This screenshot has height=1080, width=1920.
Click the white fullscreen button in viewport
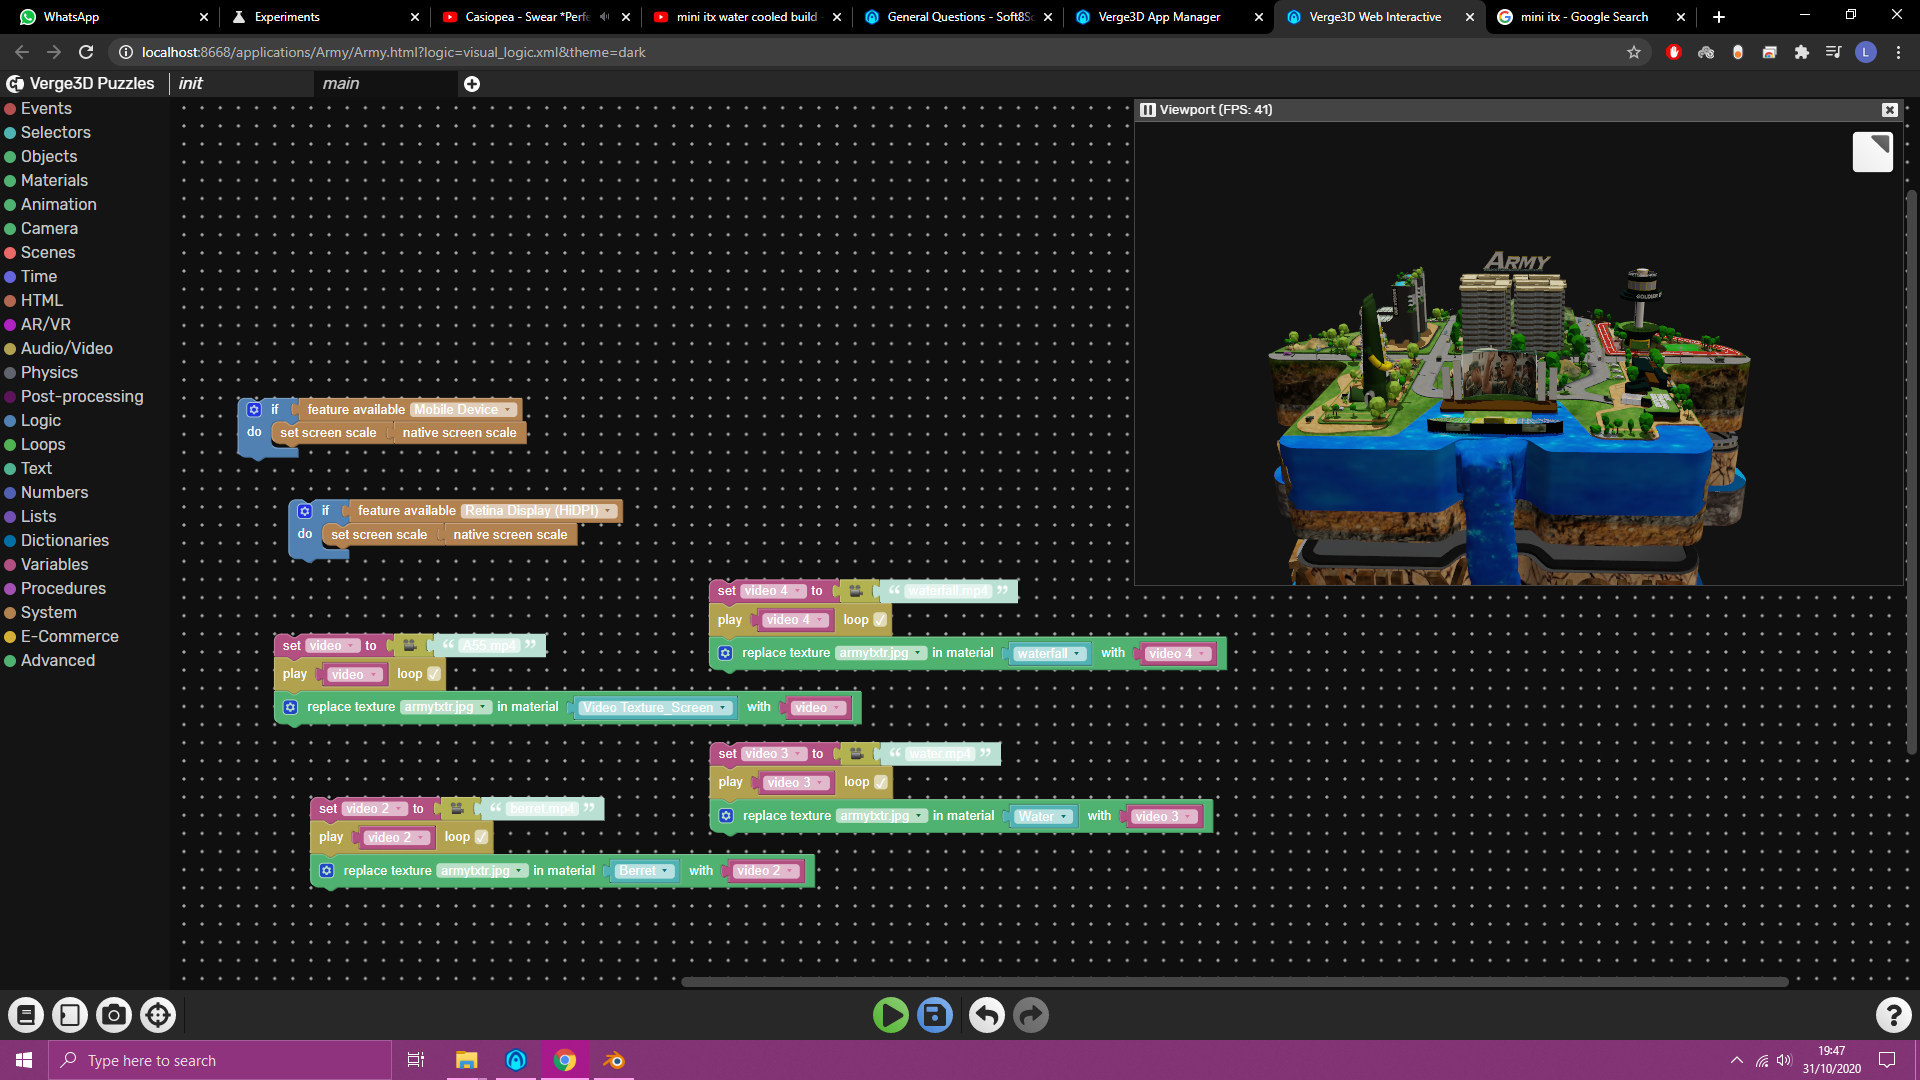click(x=1872, y=152)
